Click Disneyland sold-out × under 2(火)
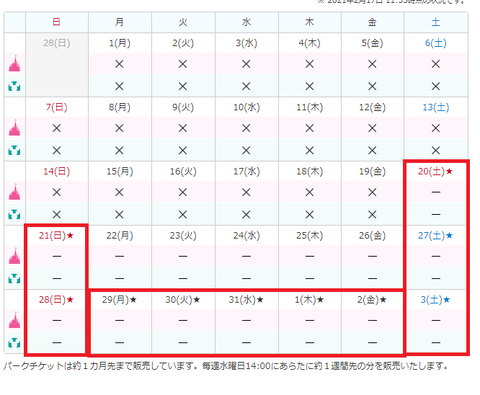The height and width of the screenshot is (395, 480). pos(183,64)
